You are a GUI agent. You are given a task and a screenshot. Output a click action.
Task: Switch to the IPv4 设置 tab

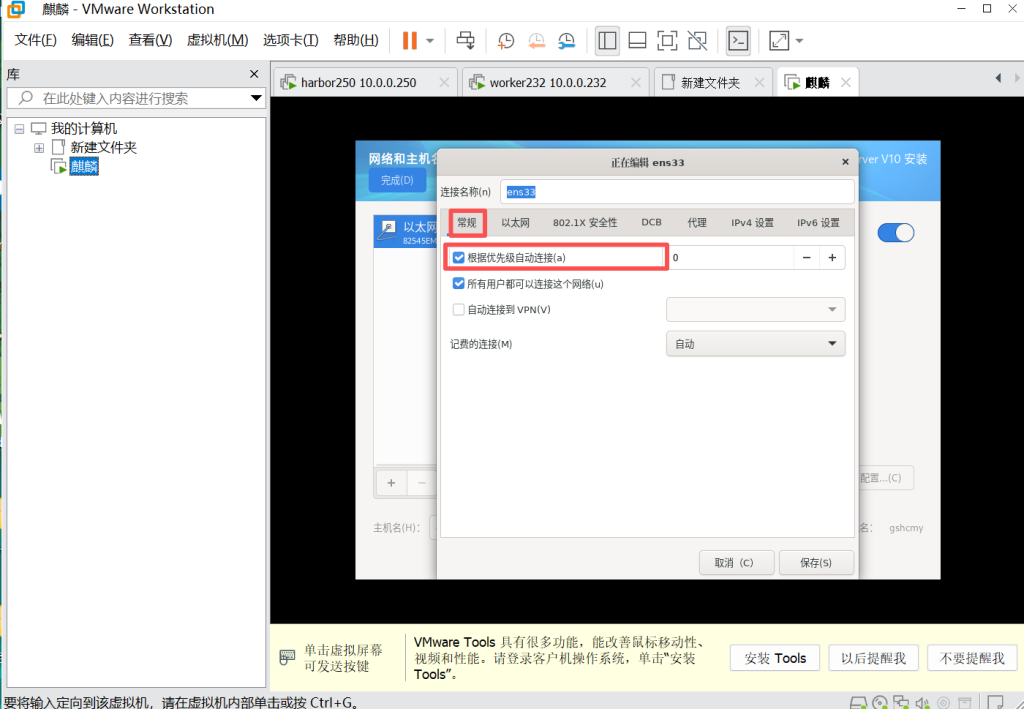pos(752,223)
